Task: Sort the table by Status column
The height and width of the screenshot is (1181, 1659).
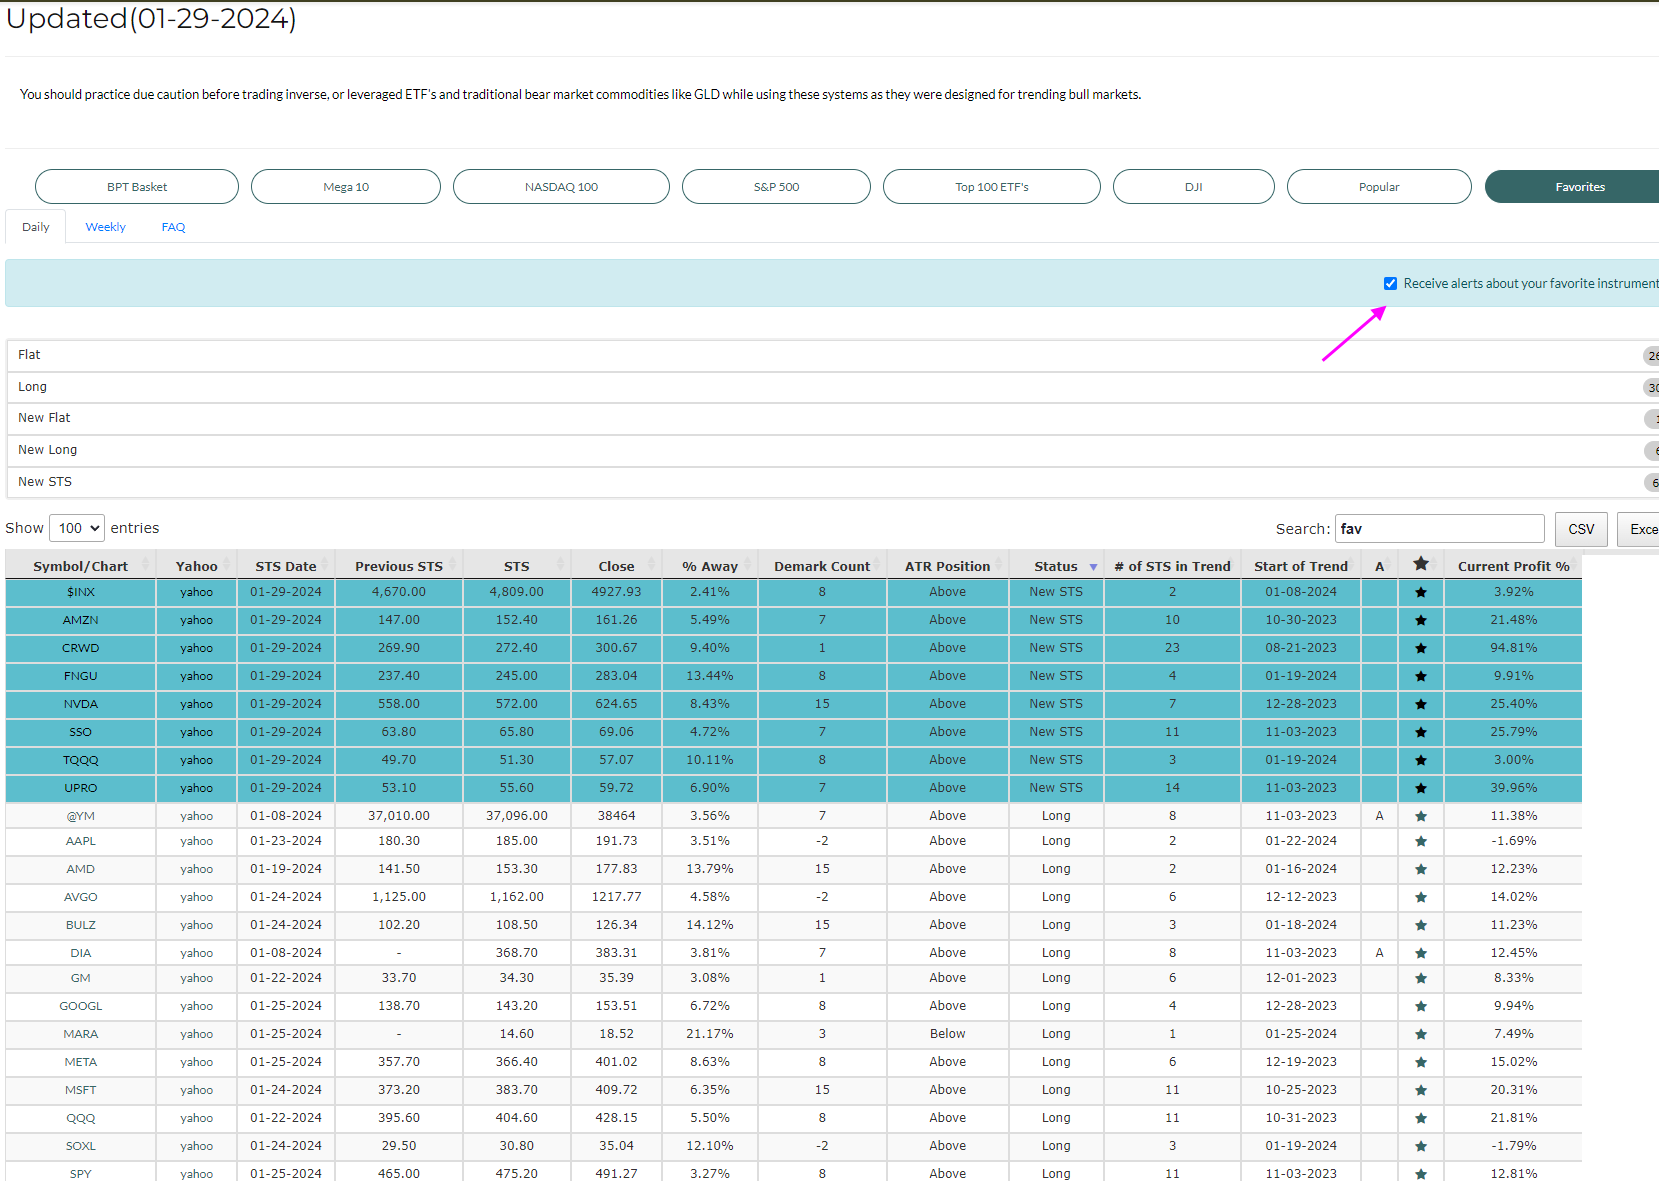Action: 1056,566
